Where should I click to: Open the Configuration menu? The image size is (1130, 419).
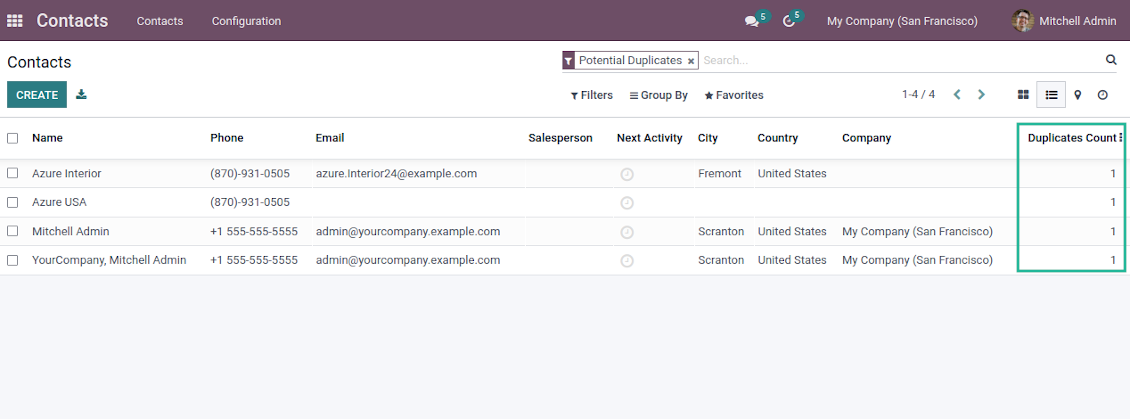(x=246, y=21)
